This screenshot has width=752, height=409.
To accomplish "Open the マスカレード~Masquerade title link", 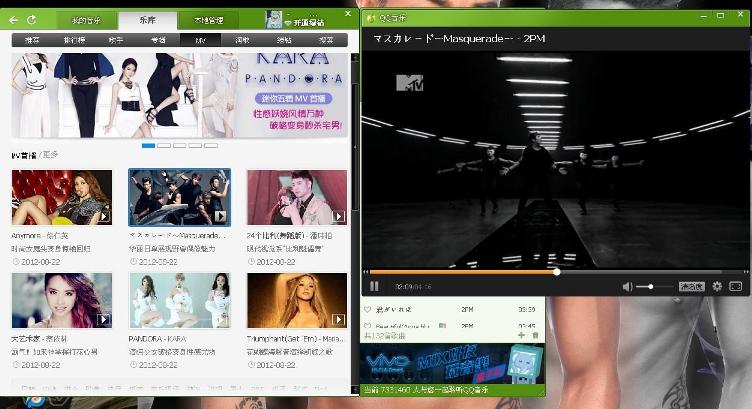I will [x=177, y=236].
